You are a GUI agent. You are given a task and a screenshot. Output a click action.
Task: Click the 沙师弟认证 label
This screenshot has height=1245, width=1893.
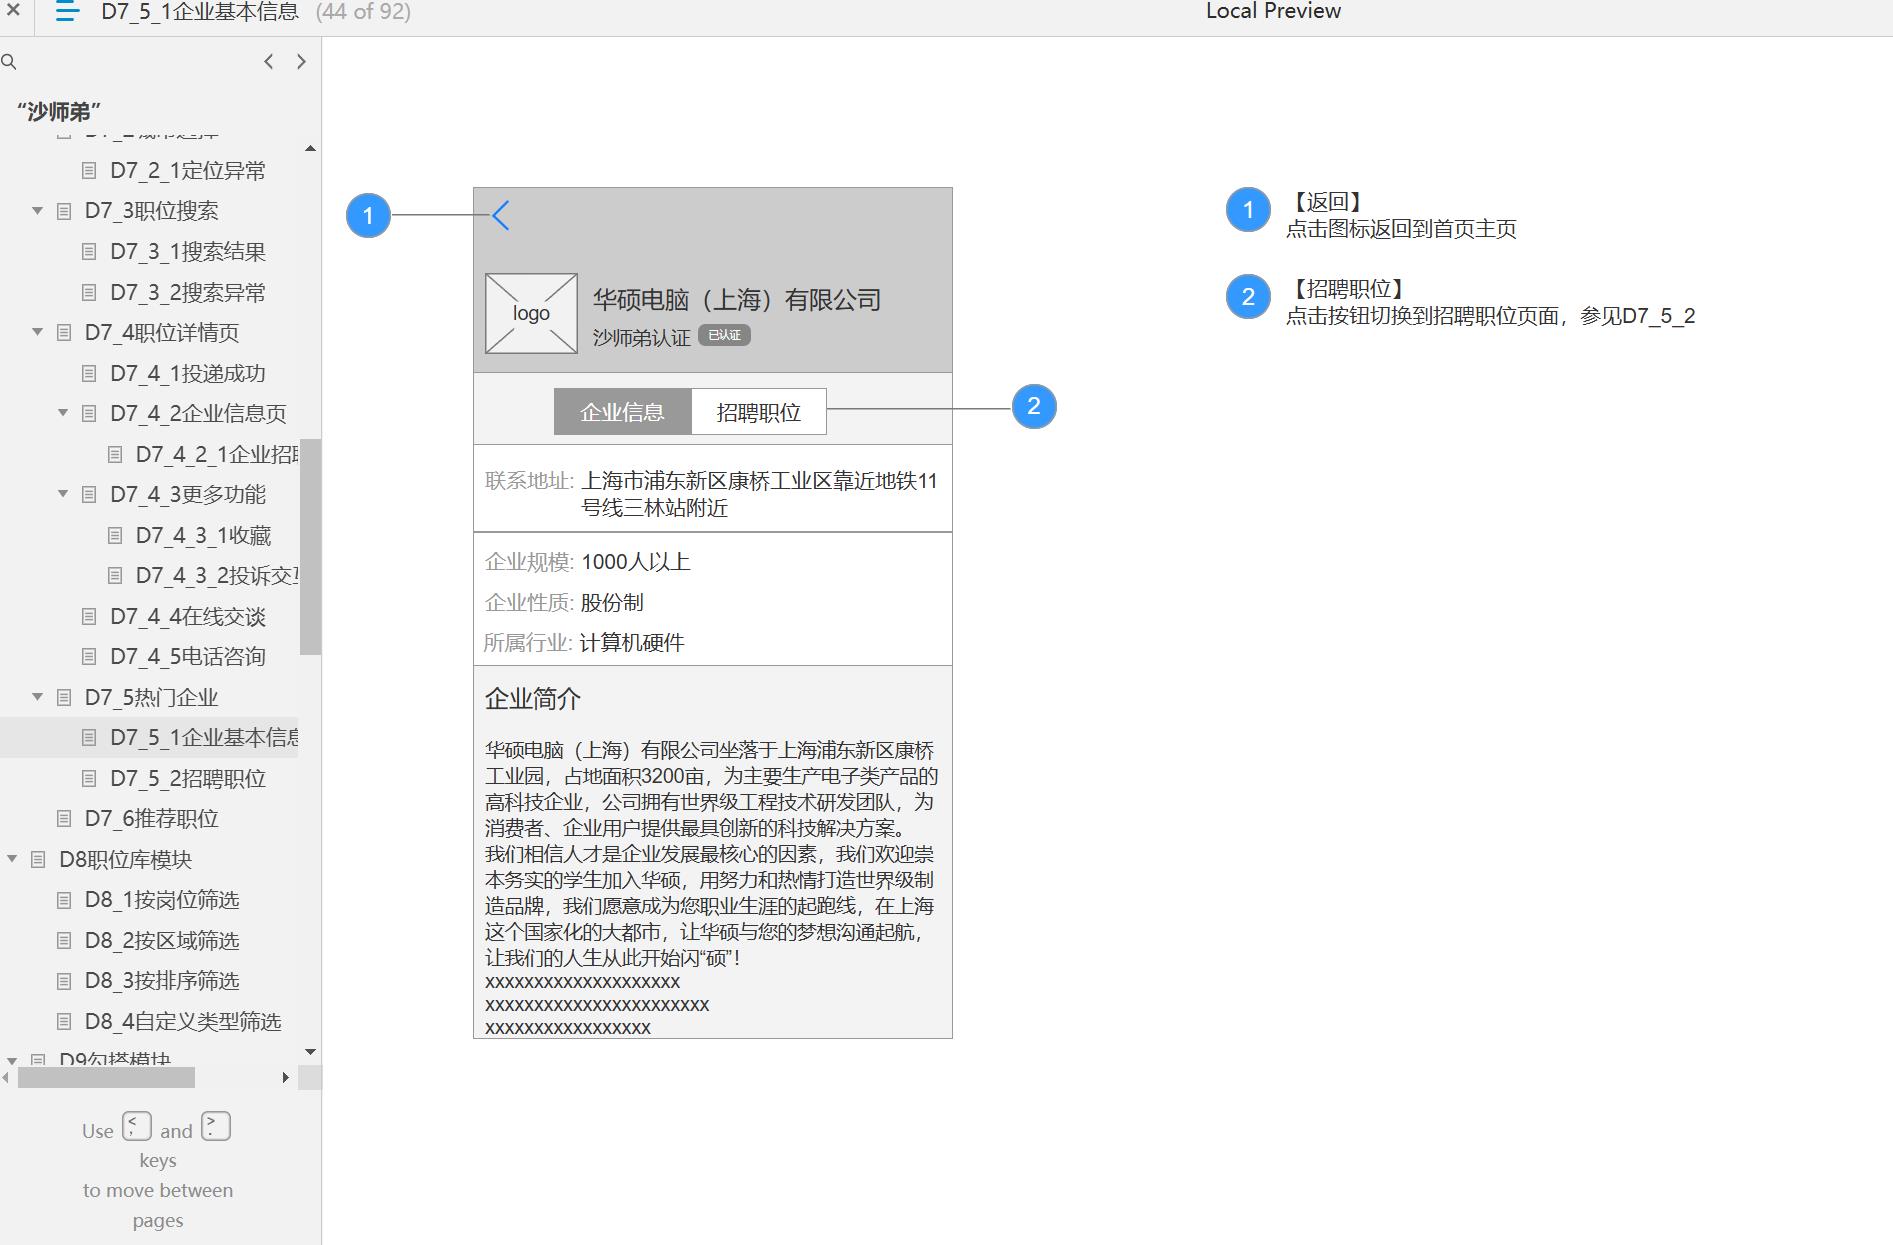pyautogui.click(x=641, y=338)
